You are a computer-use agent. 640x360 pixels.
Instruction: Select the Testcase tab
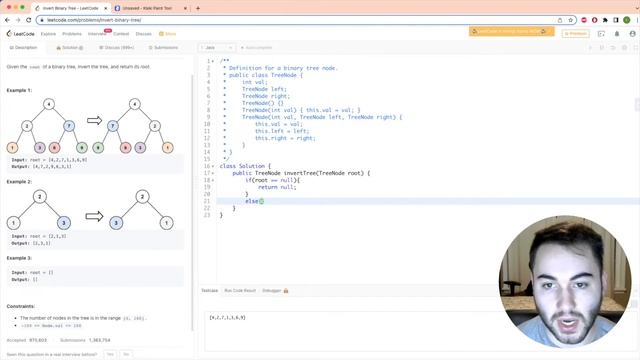click(209, 291)
